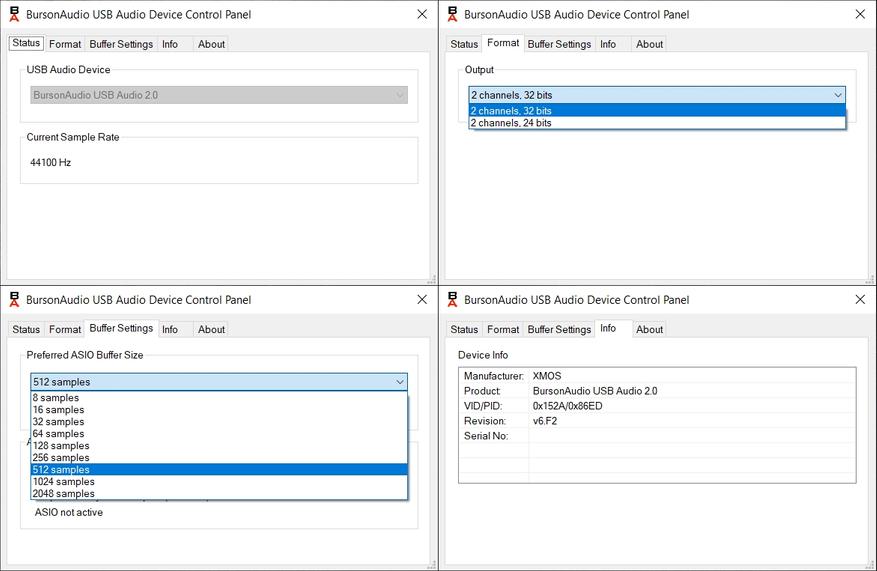
Task: Choose 2 channels, 24 bits option
Action: point(657,123)
